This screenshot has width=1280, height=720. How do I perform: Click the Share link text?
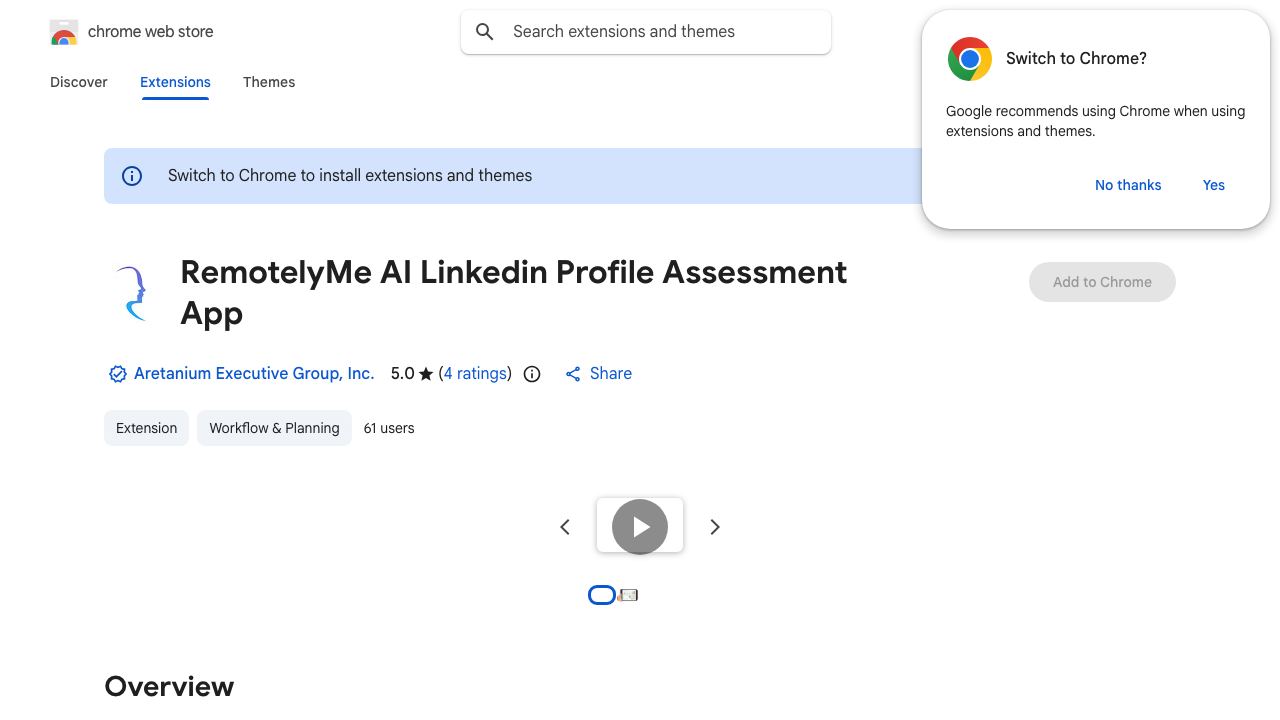click(611, 373)
